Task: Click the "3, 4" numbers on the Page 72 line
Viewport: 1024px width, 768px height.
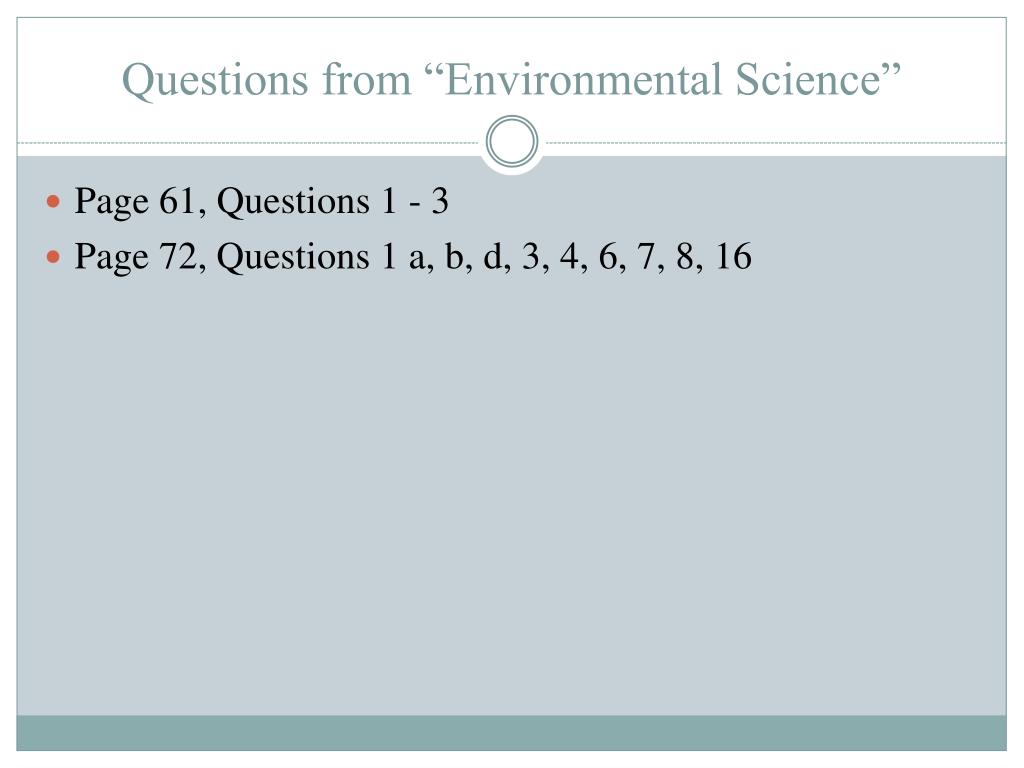Action: pyautogui.click(x=555, y=258)
